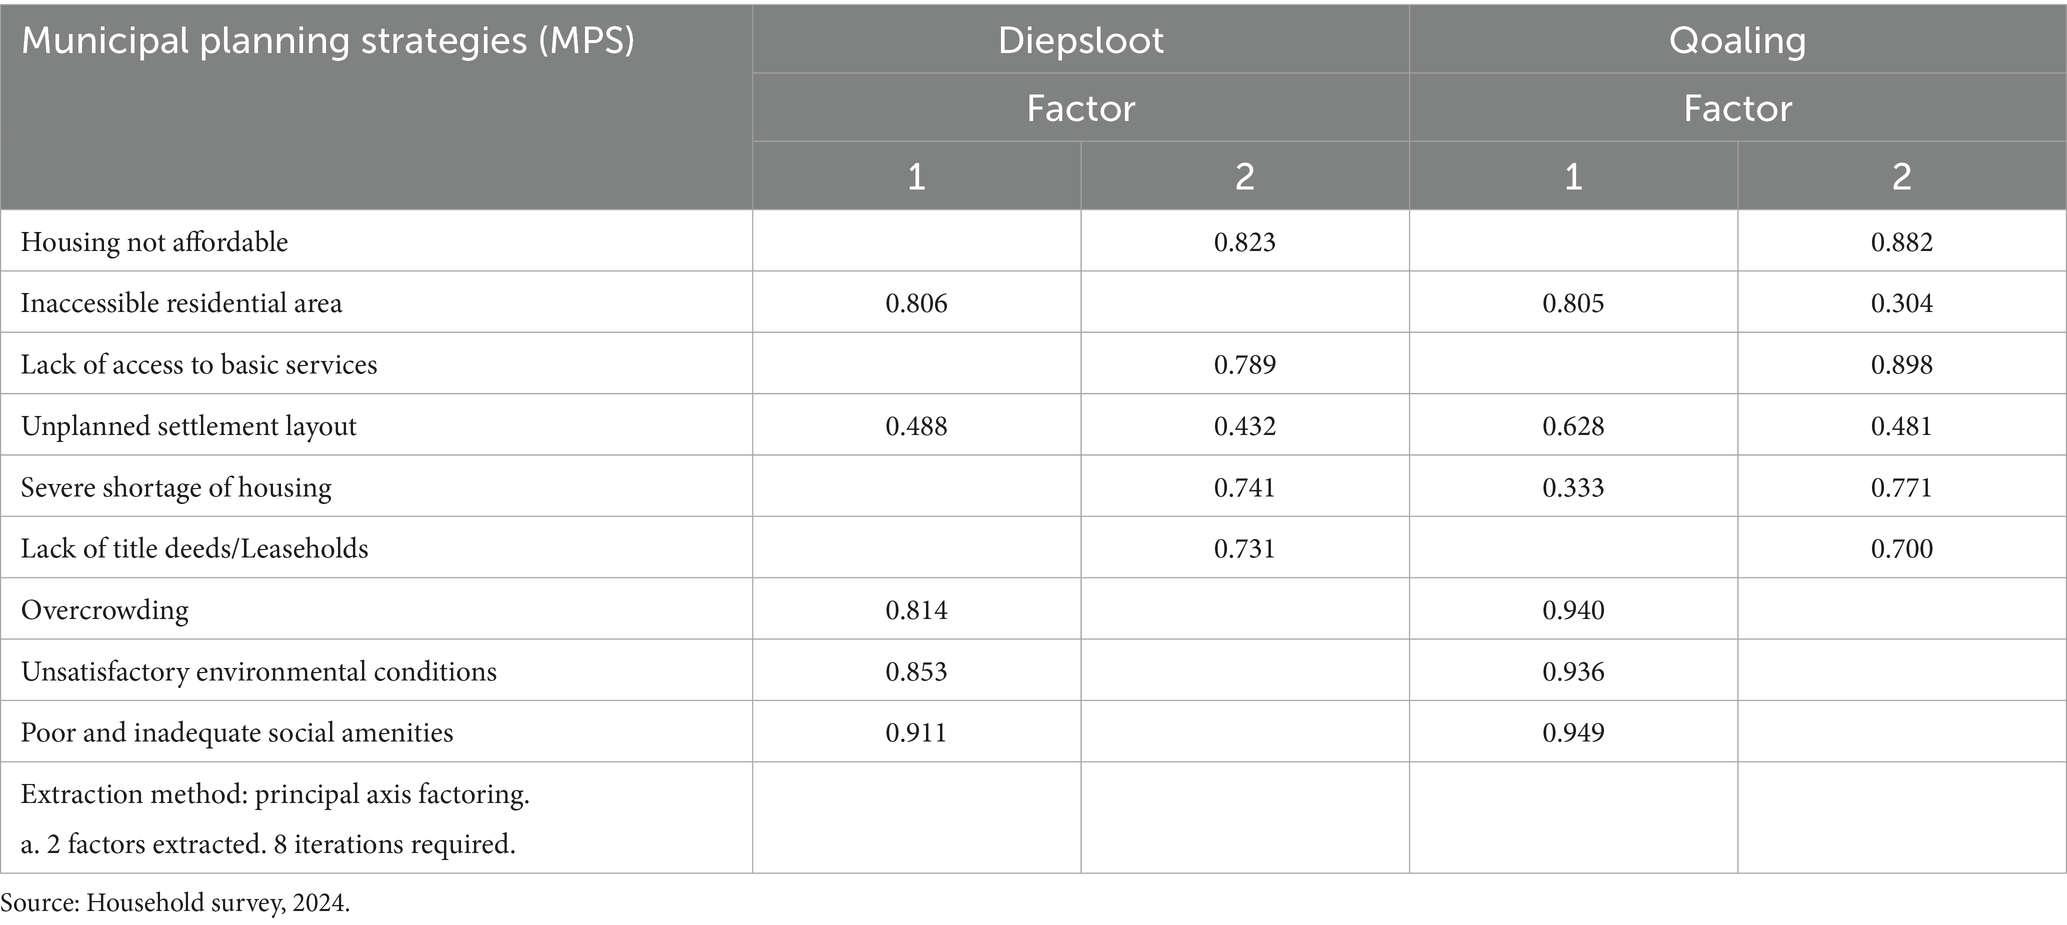Click the 0.898 value cell

pyautogui.click(x=1901, y=364)
